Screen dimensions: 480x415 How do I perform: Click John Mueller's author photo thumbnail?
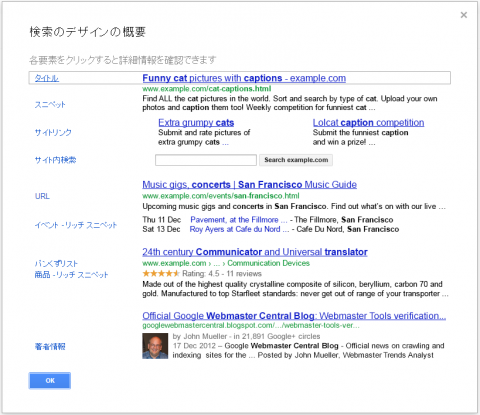(x=155, y=346)
